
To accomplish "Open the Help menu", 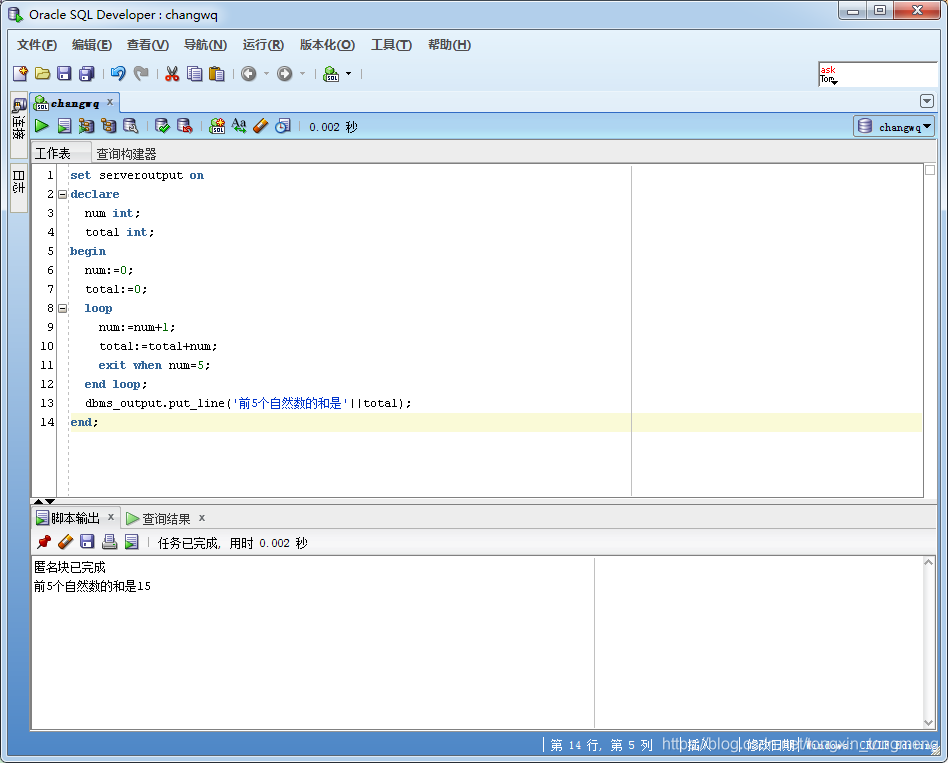I will [x=449, y=45].
